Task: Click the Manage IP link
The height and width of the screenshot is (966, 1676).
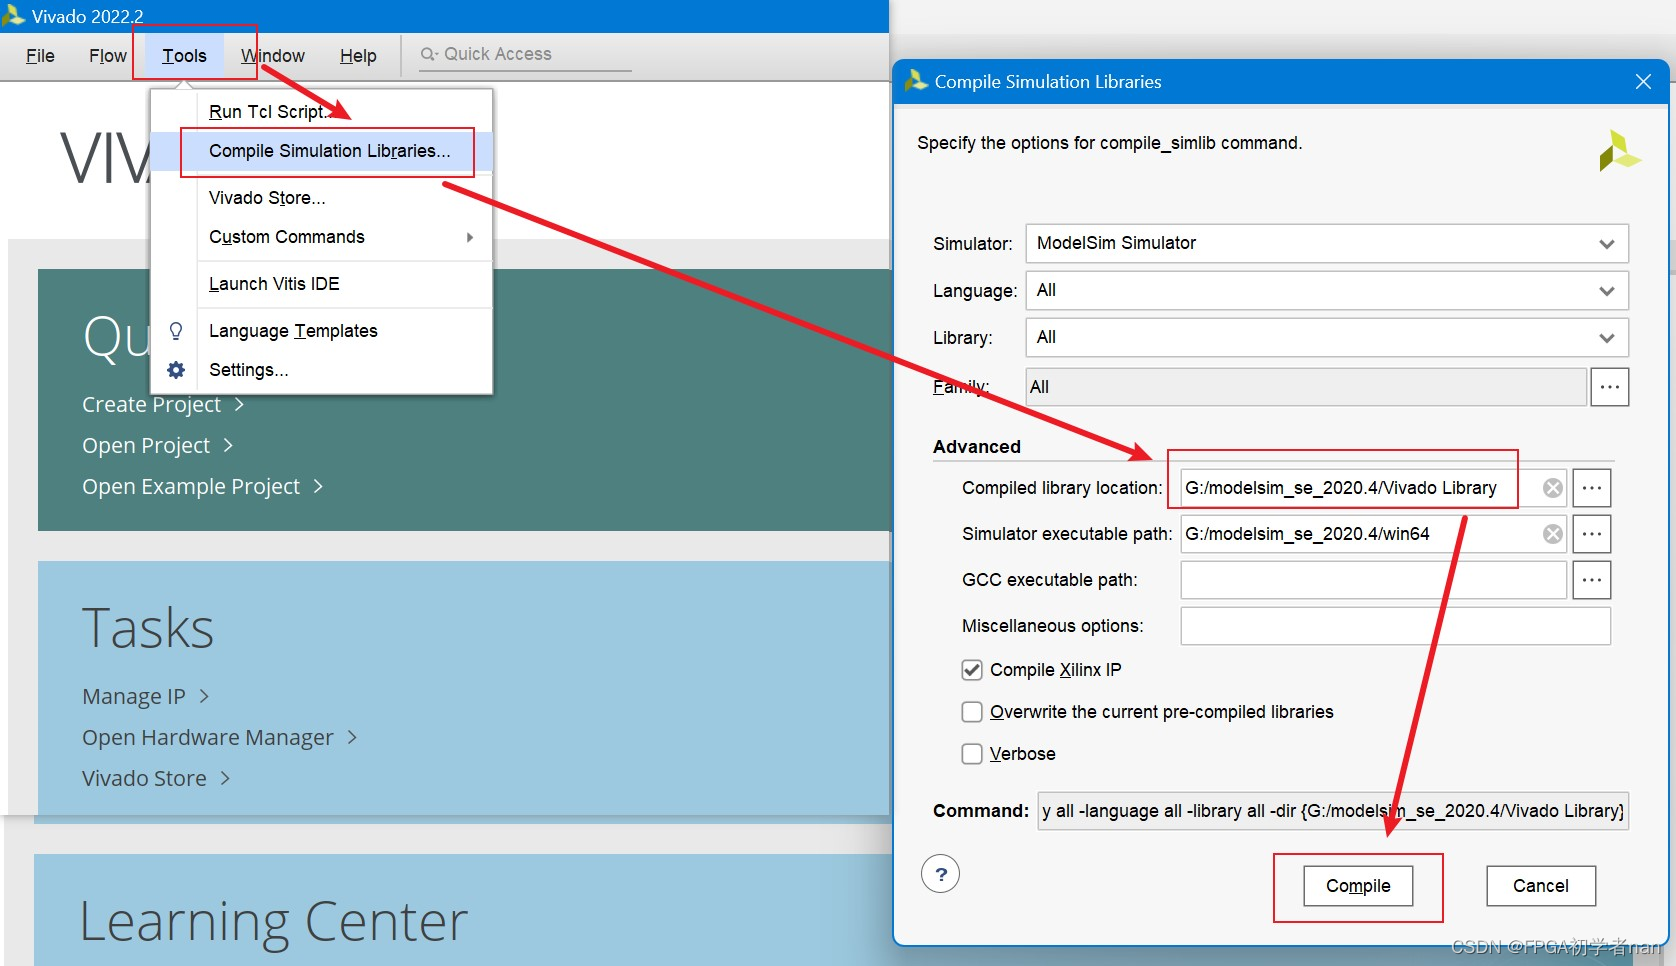Action: point(134,696)
